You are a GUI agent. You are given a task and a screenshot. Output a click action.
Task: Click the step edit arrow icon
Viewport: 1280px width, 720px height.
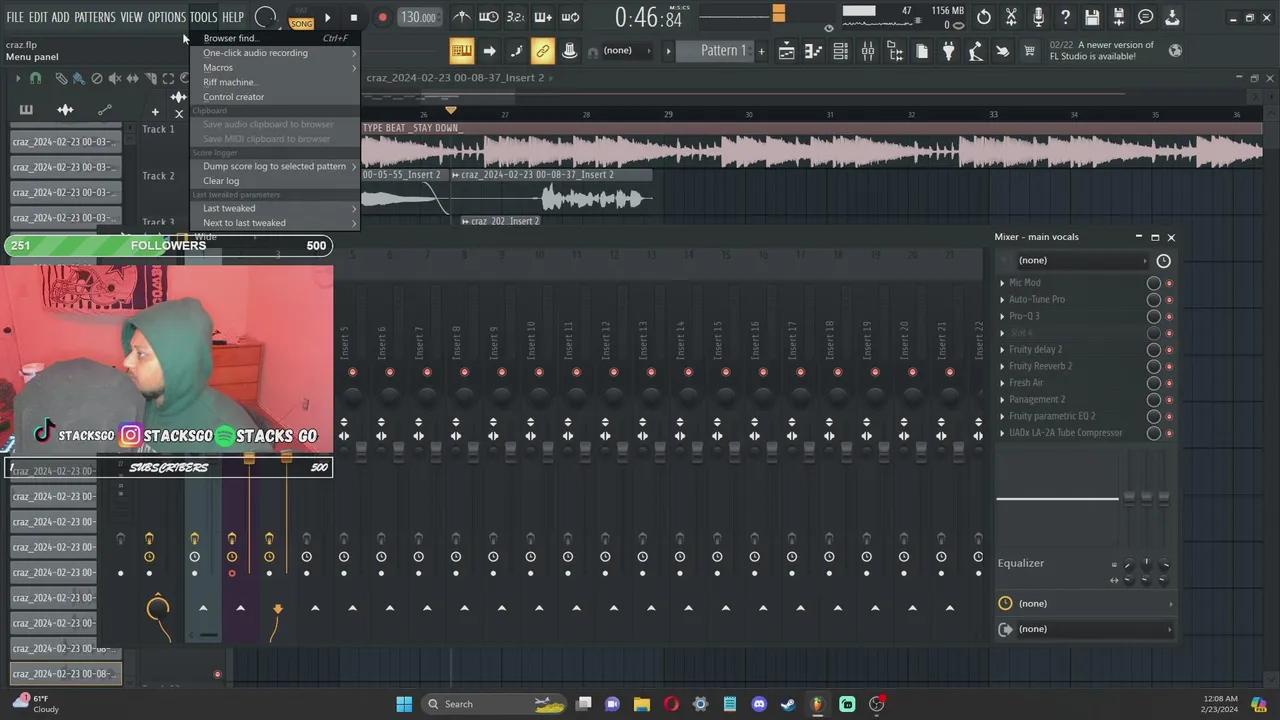coord(489,51)
